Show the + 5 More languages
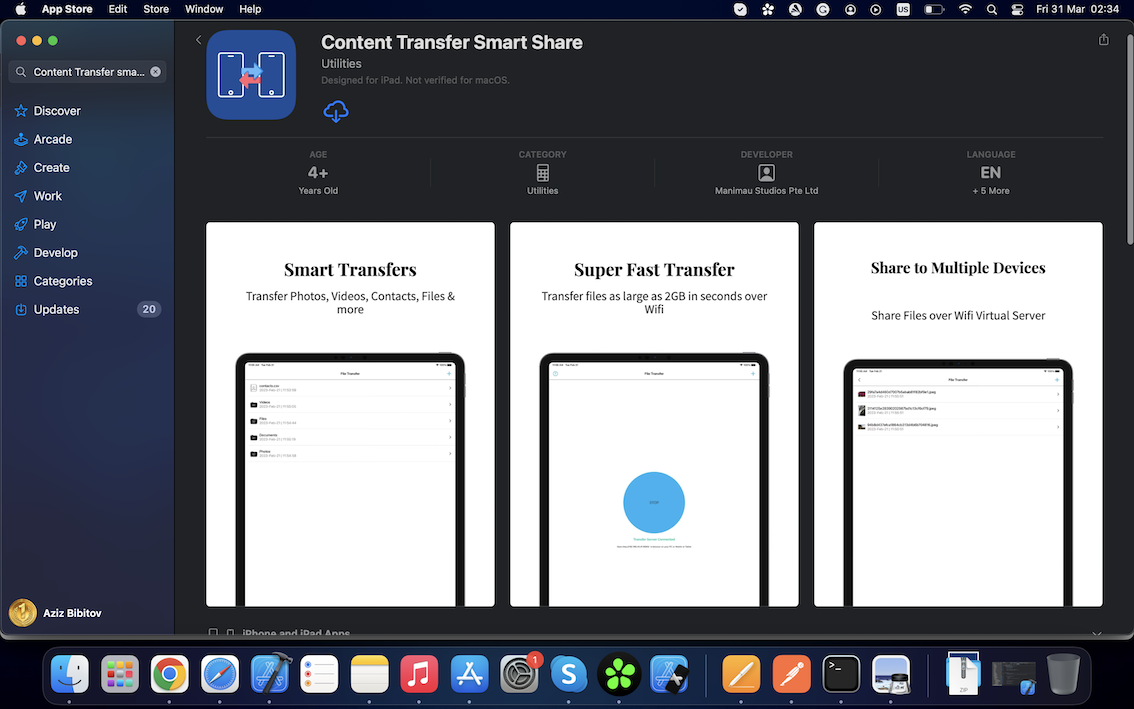The image size is (1134, 709). (990, 191)
